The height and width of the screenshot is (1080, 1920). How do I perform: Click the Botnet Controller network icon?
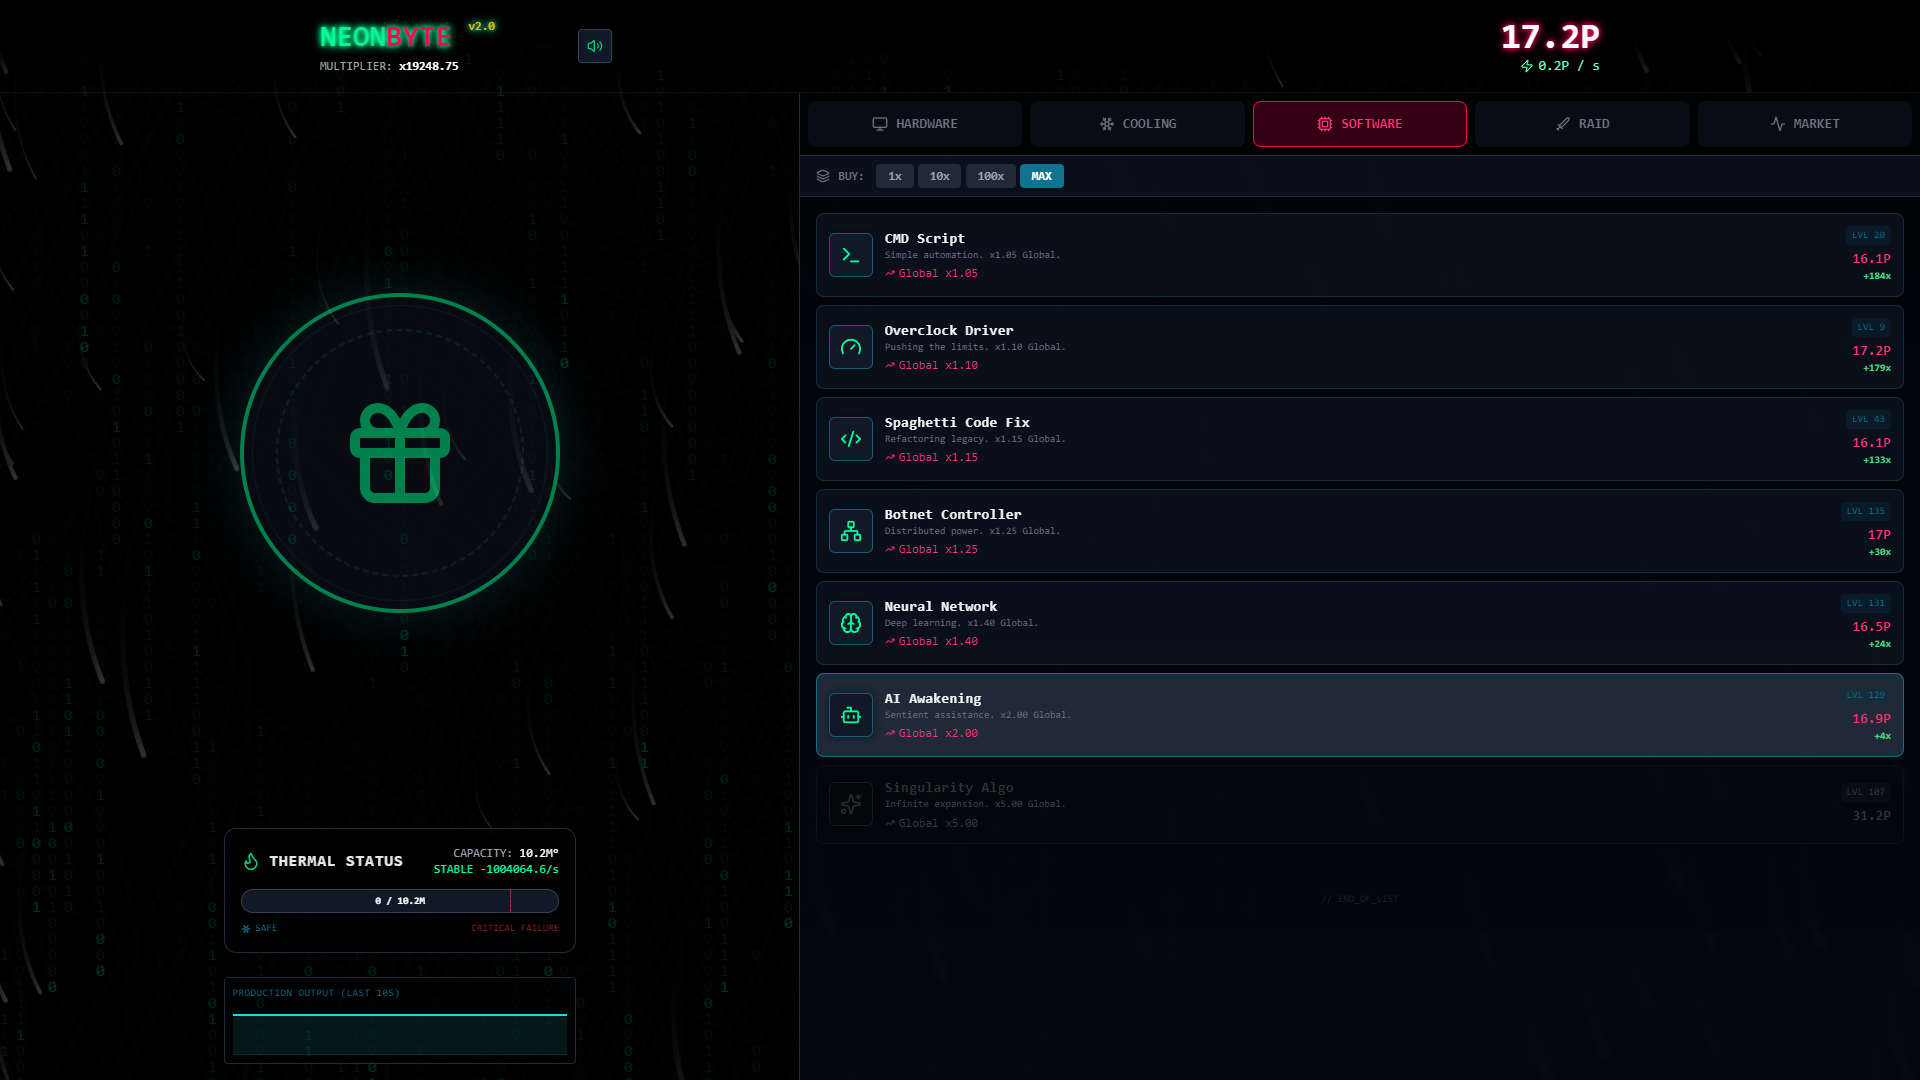850,531
